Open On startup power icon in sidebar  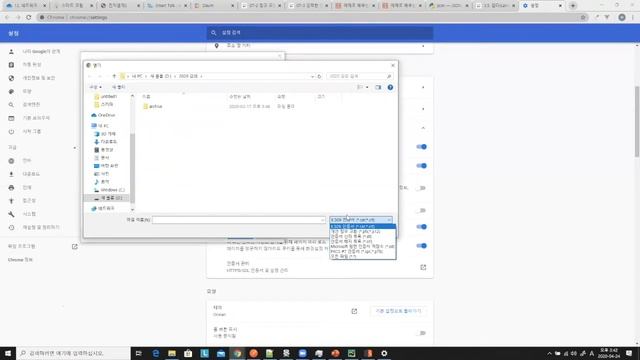click(11, 132)
